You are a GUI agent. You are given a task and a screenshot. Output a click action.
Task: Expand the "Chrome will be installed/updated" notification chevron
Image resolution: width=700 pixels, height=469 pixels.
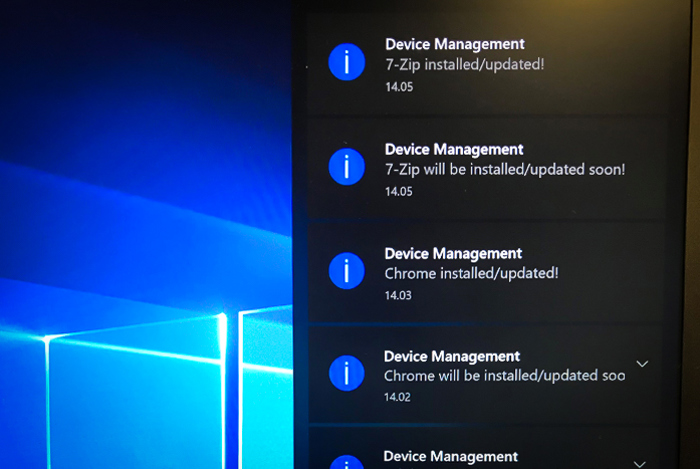point(642,364)
